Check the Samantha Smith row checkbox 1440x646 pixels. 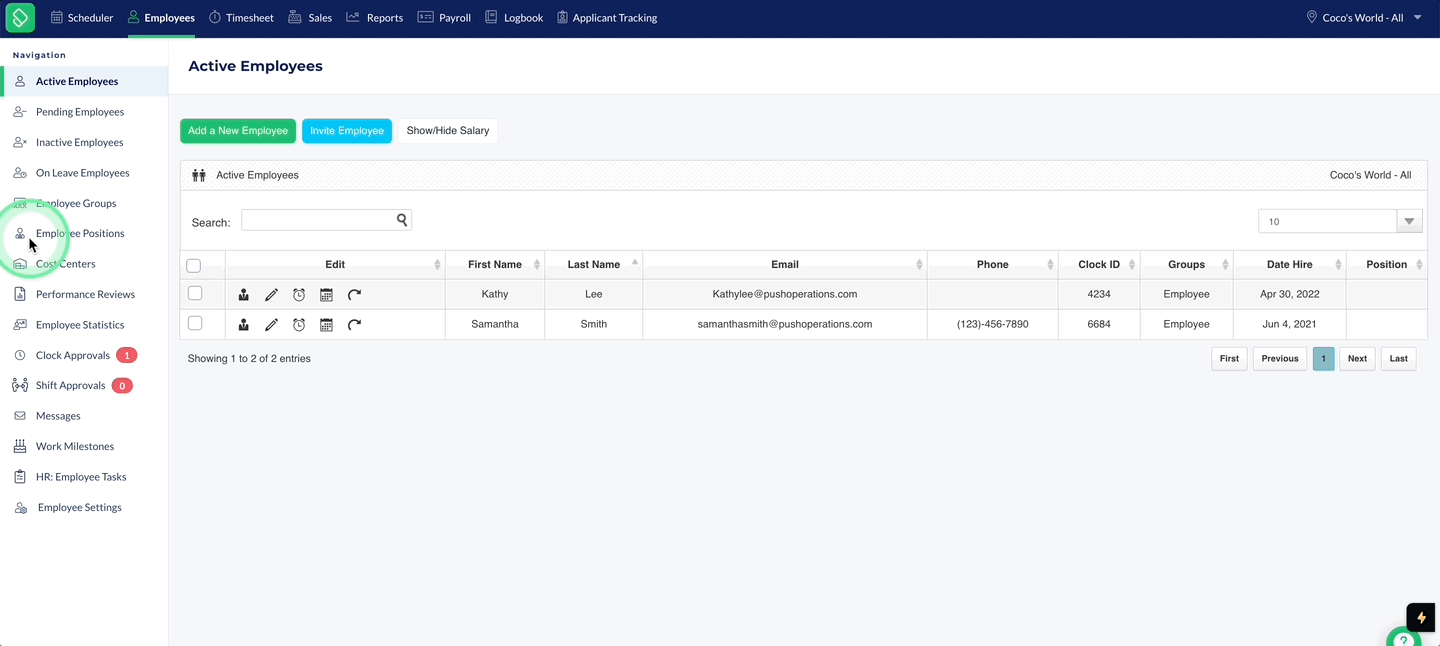click(195, 323)
